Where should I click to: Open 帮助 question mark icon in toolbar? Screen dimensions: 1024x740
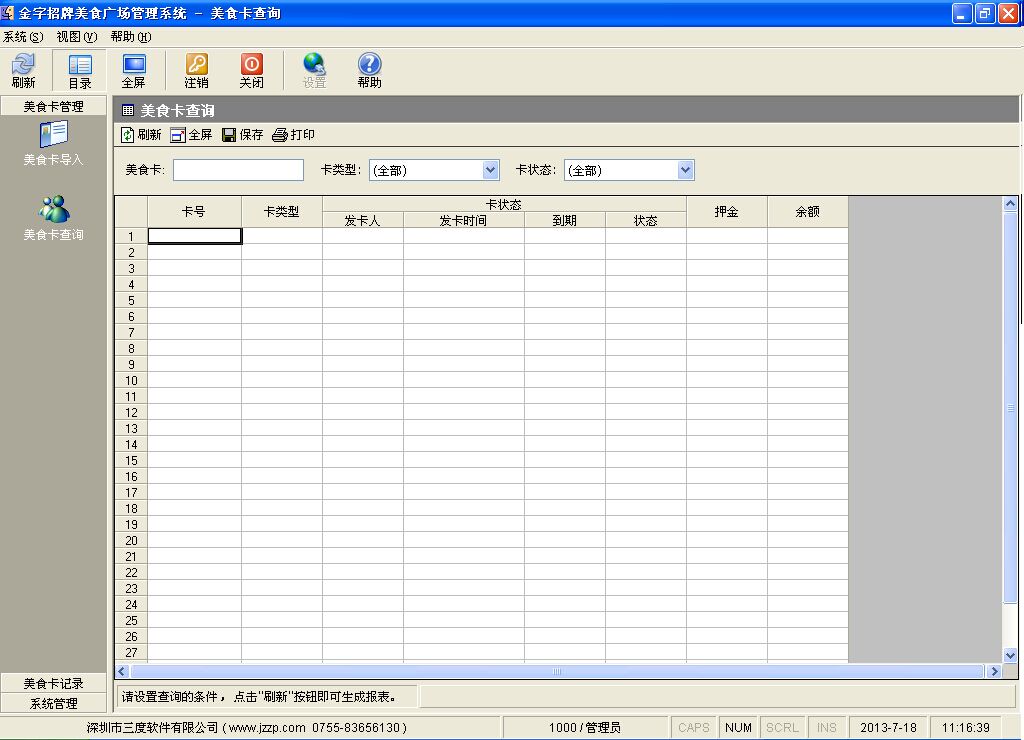tap(369, 70)
